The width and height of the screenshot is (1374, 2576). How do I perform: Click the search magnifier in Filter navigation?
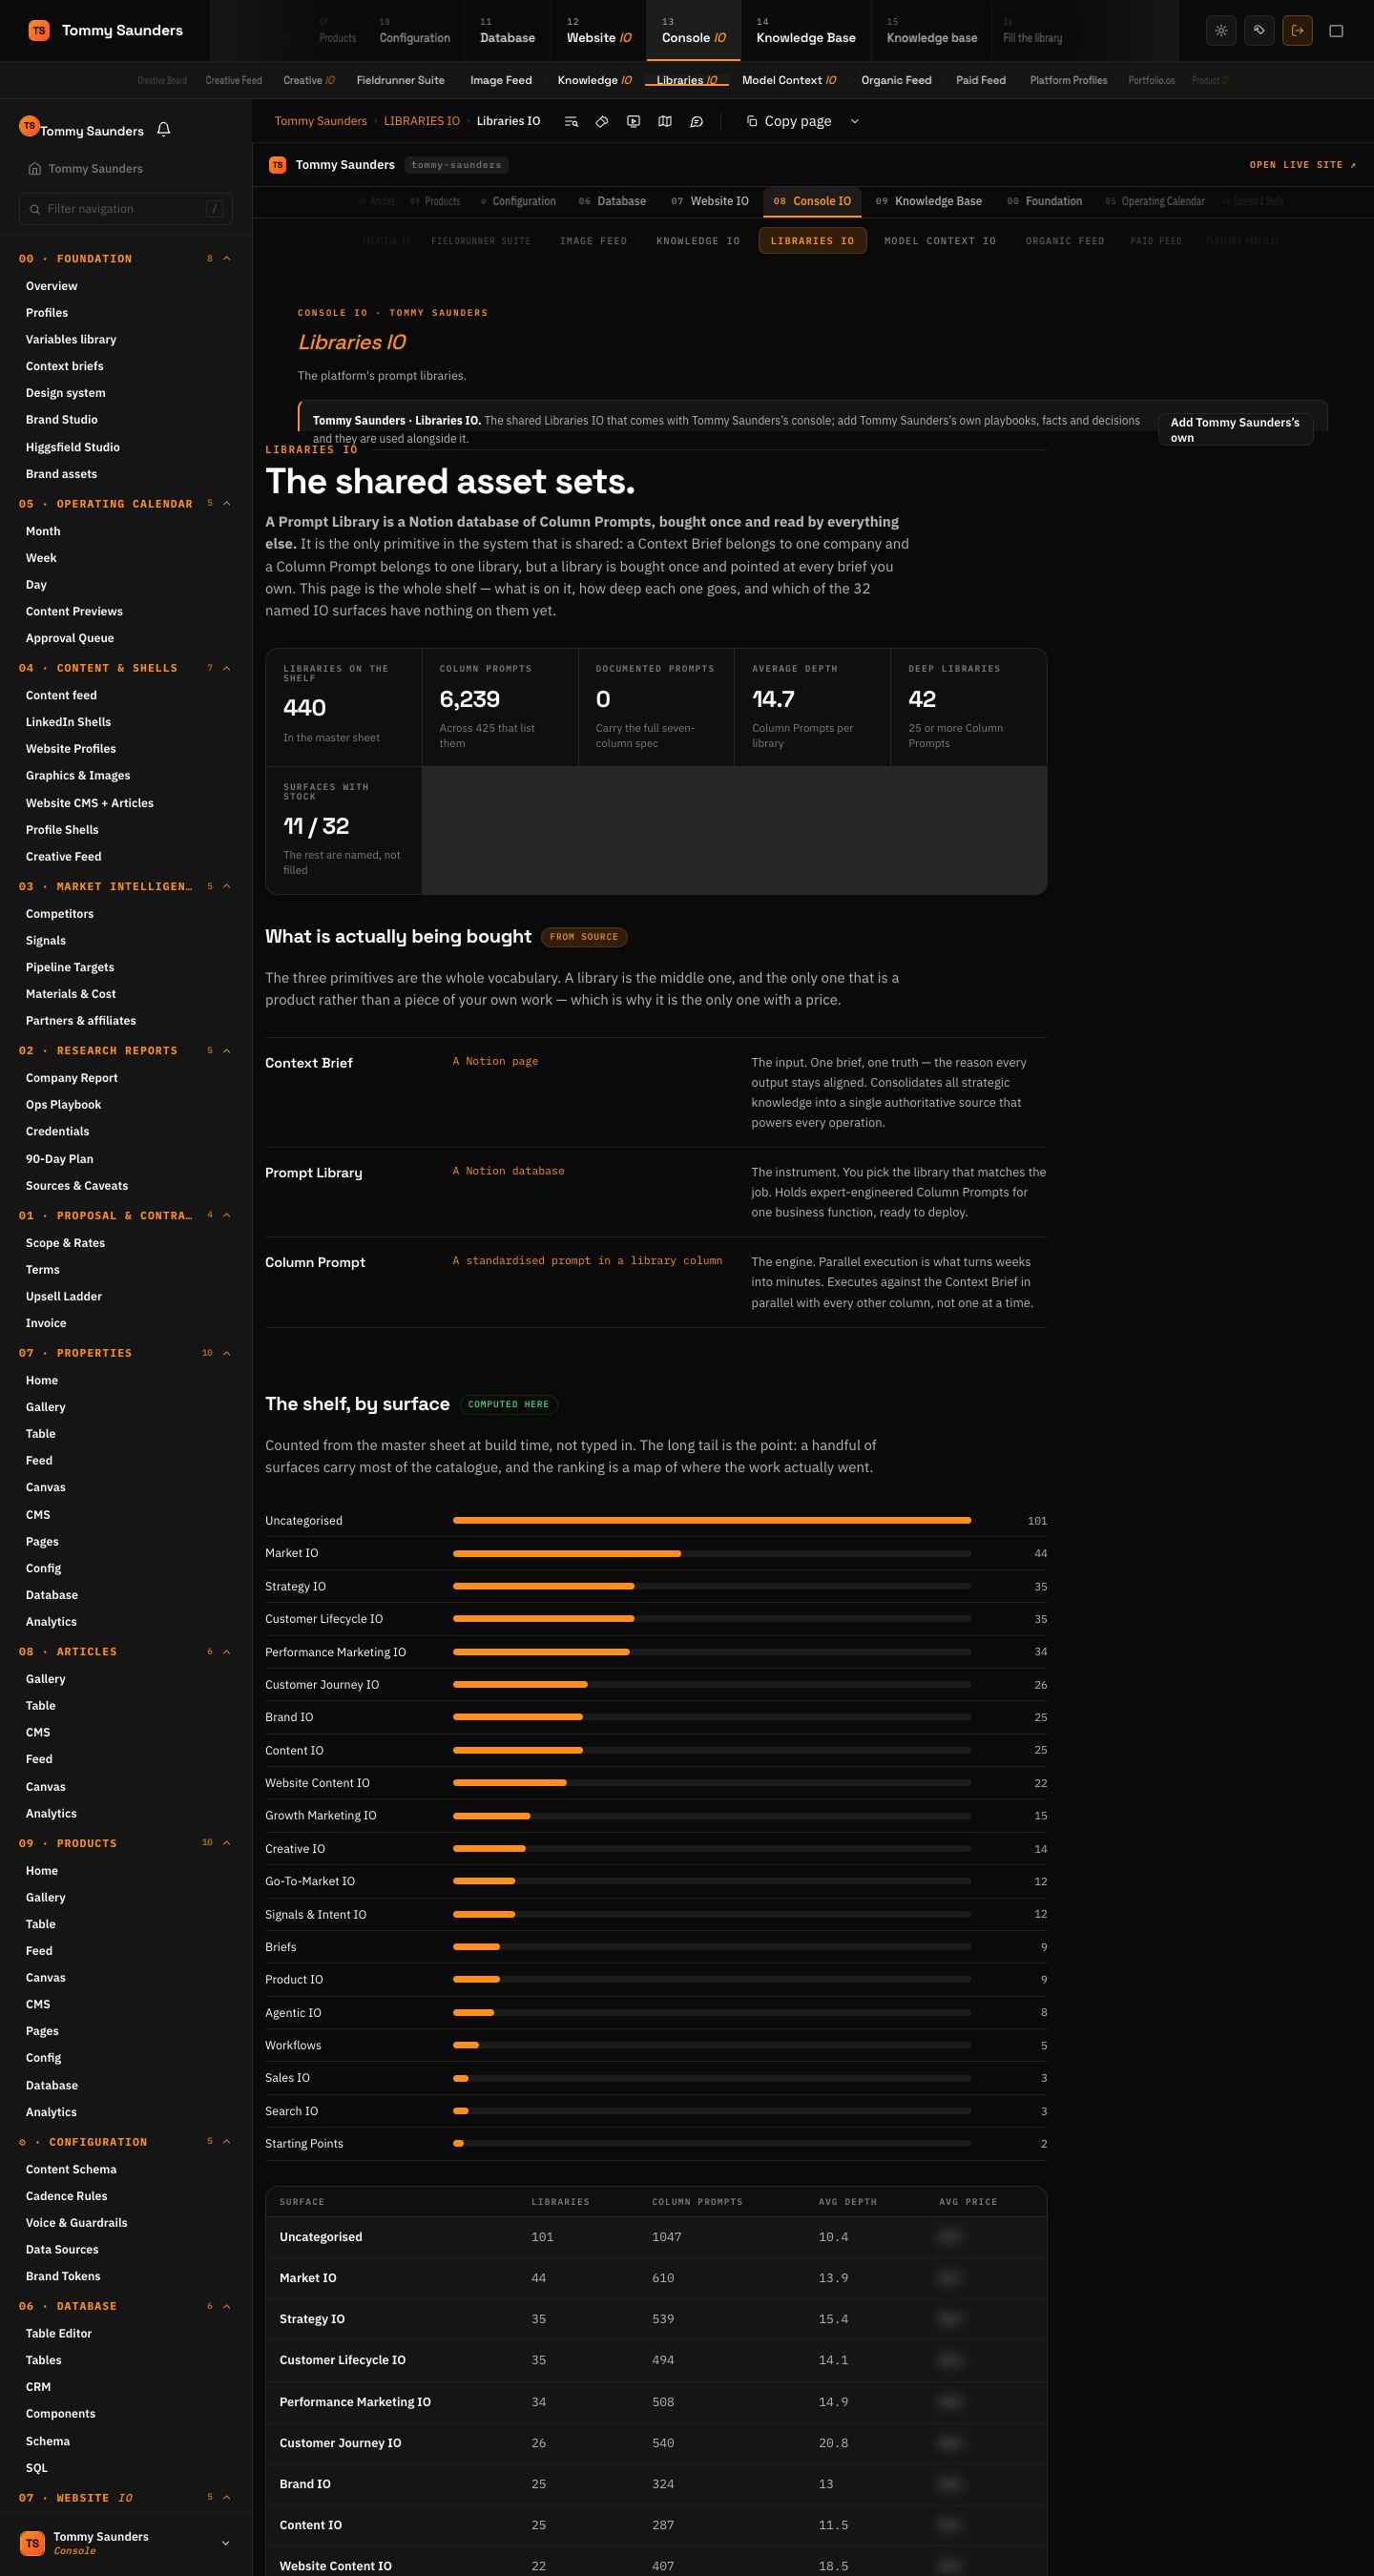(x=36, y=209)
